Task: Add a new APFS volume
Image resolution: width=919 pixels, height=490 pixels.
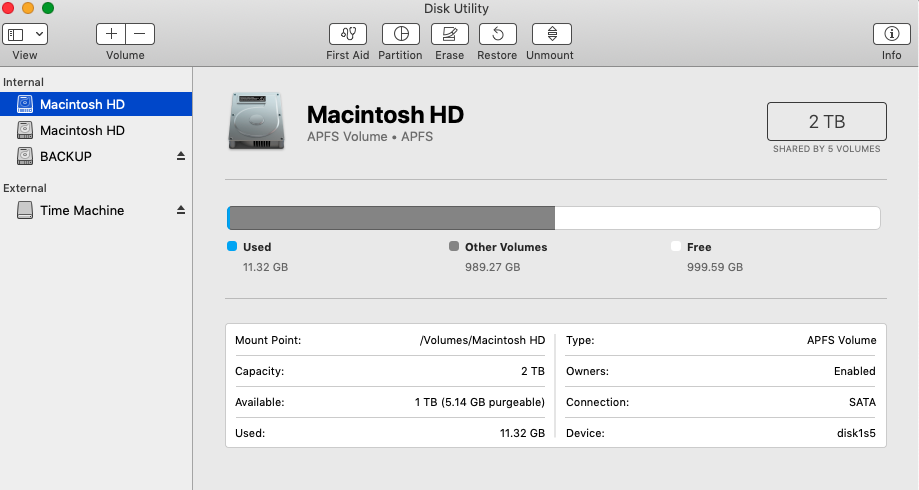Action: pyautogui.click(x=111, y=34)
